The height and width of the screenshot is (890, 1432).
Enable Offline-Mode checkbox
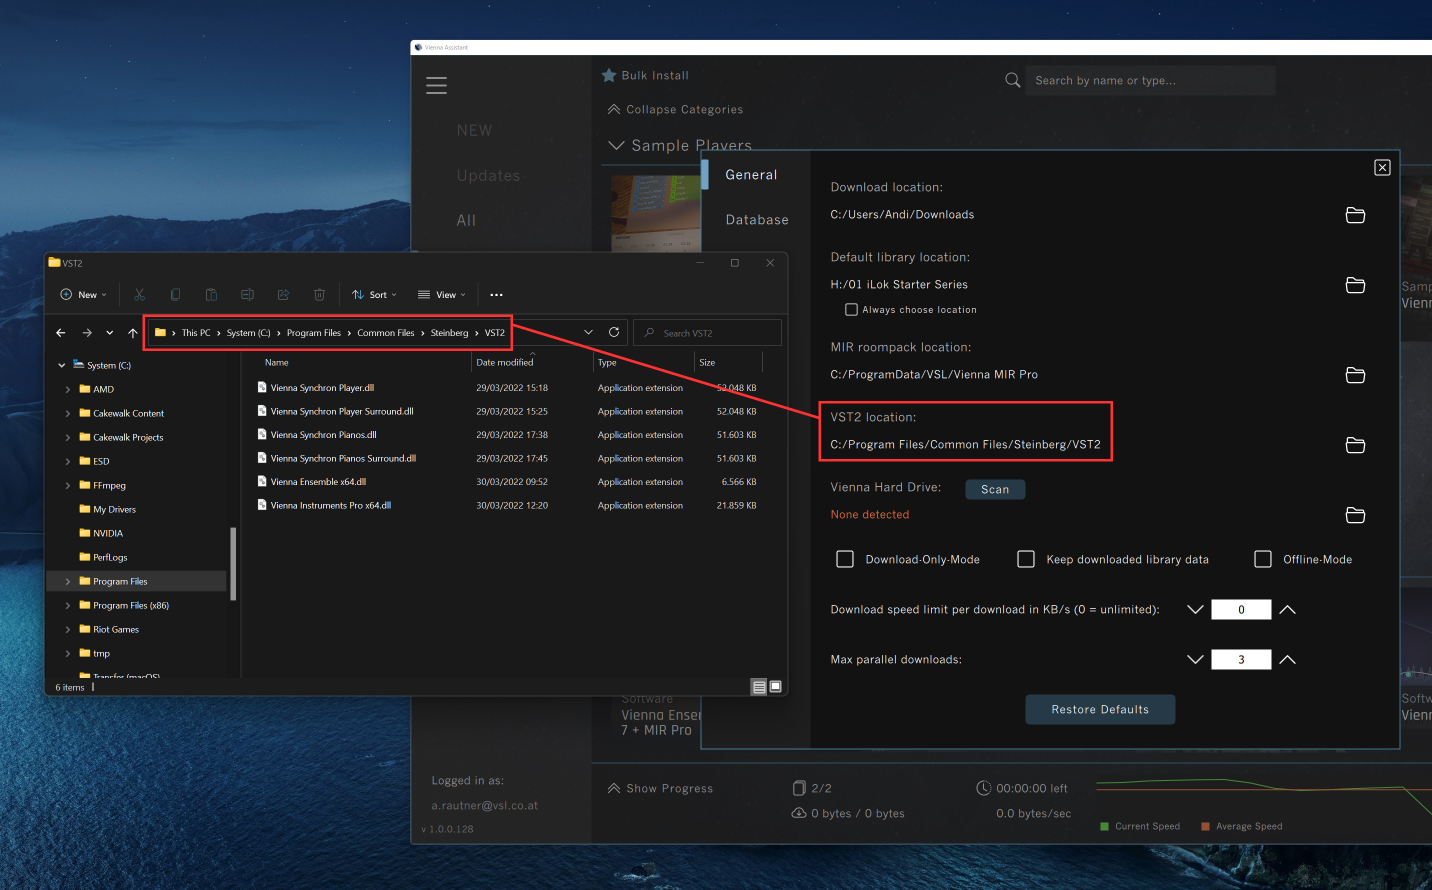[1263, 559]
